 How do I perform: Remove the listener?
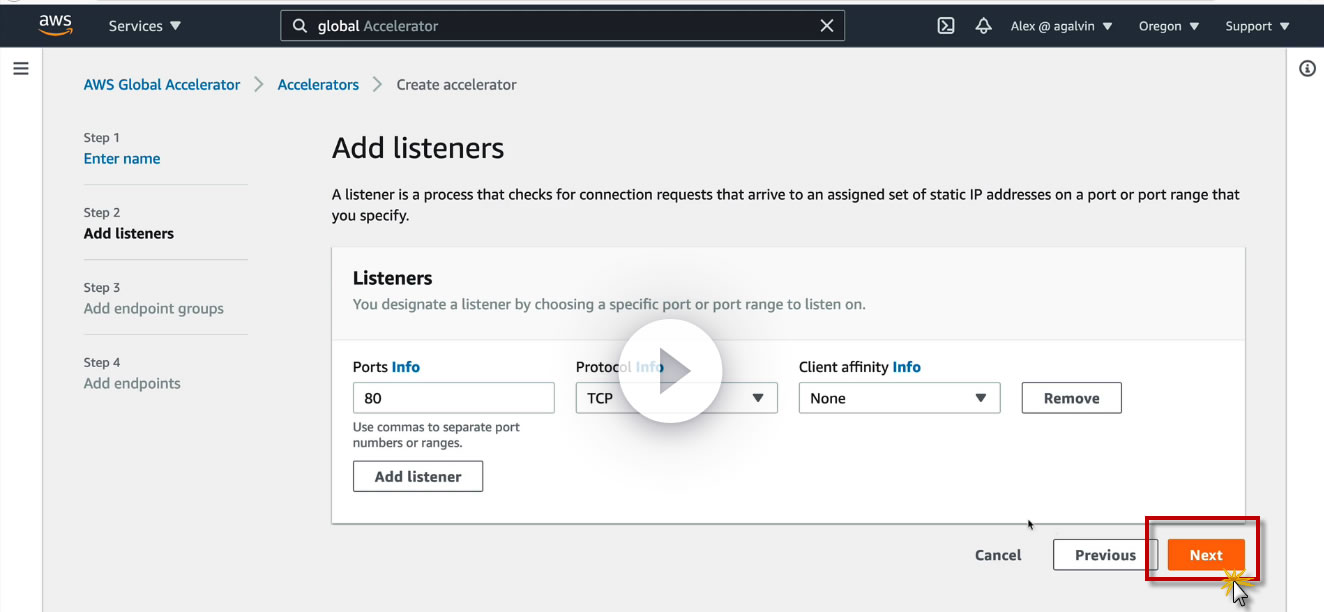[x=1072, y=398]
